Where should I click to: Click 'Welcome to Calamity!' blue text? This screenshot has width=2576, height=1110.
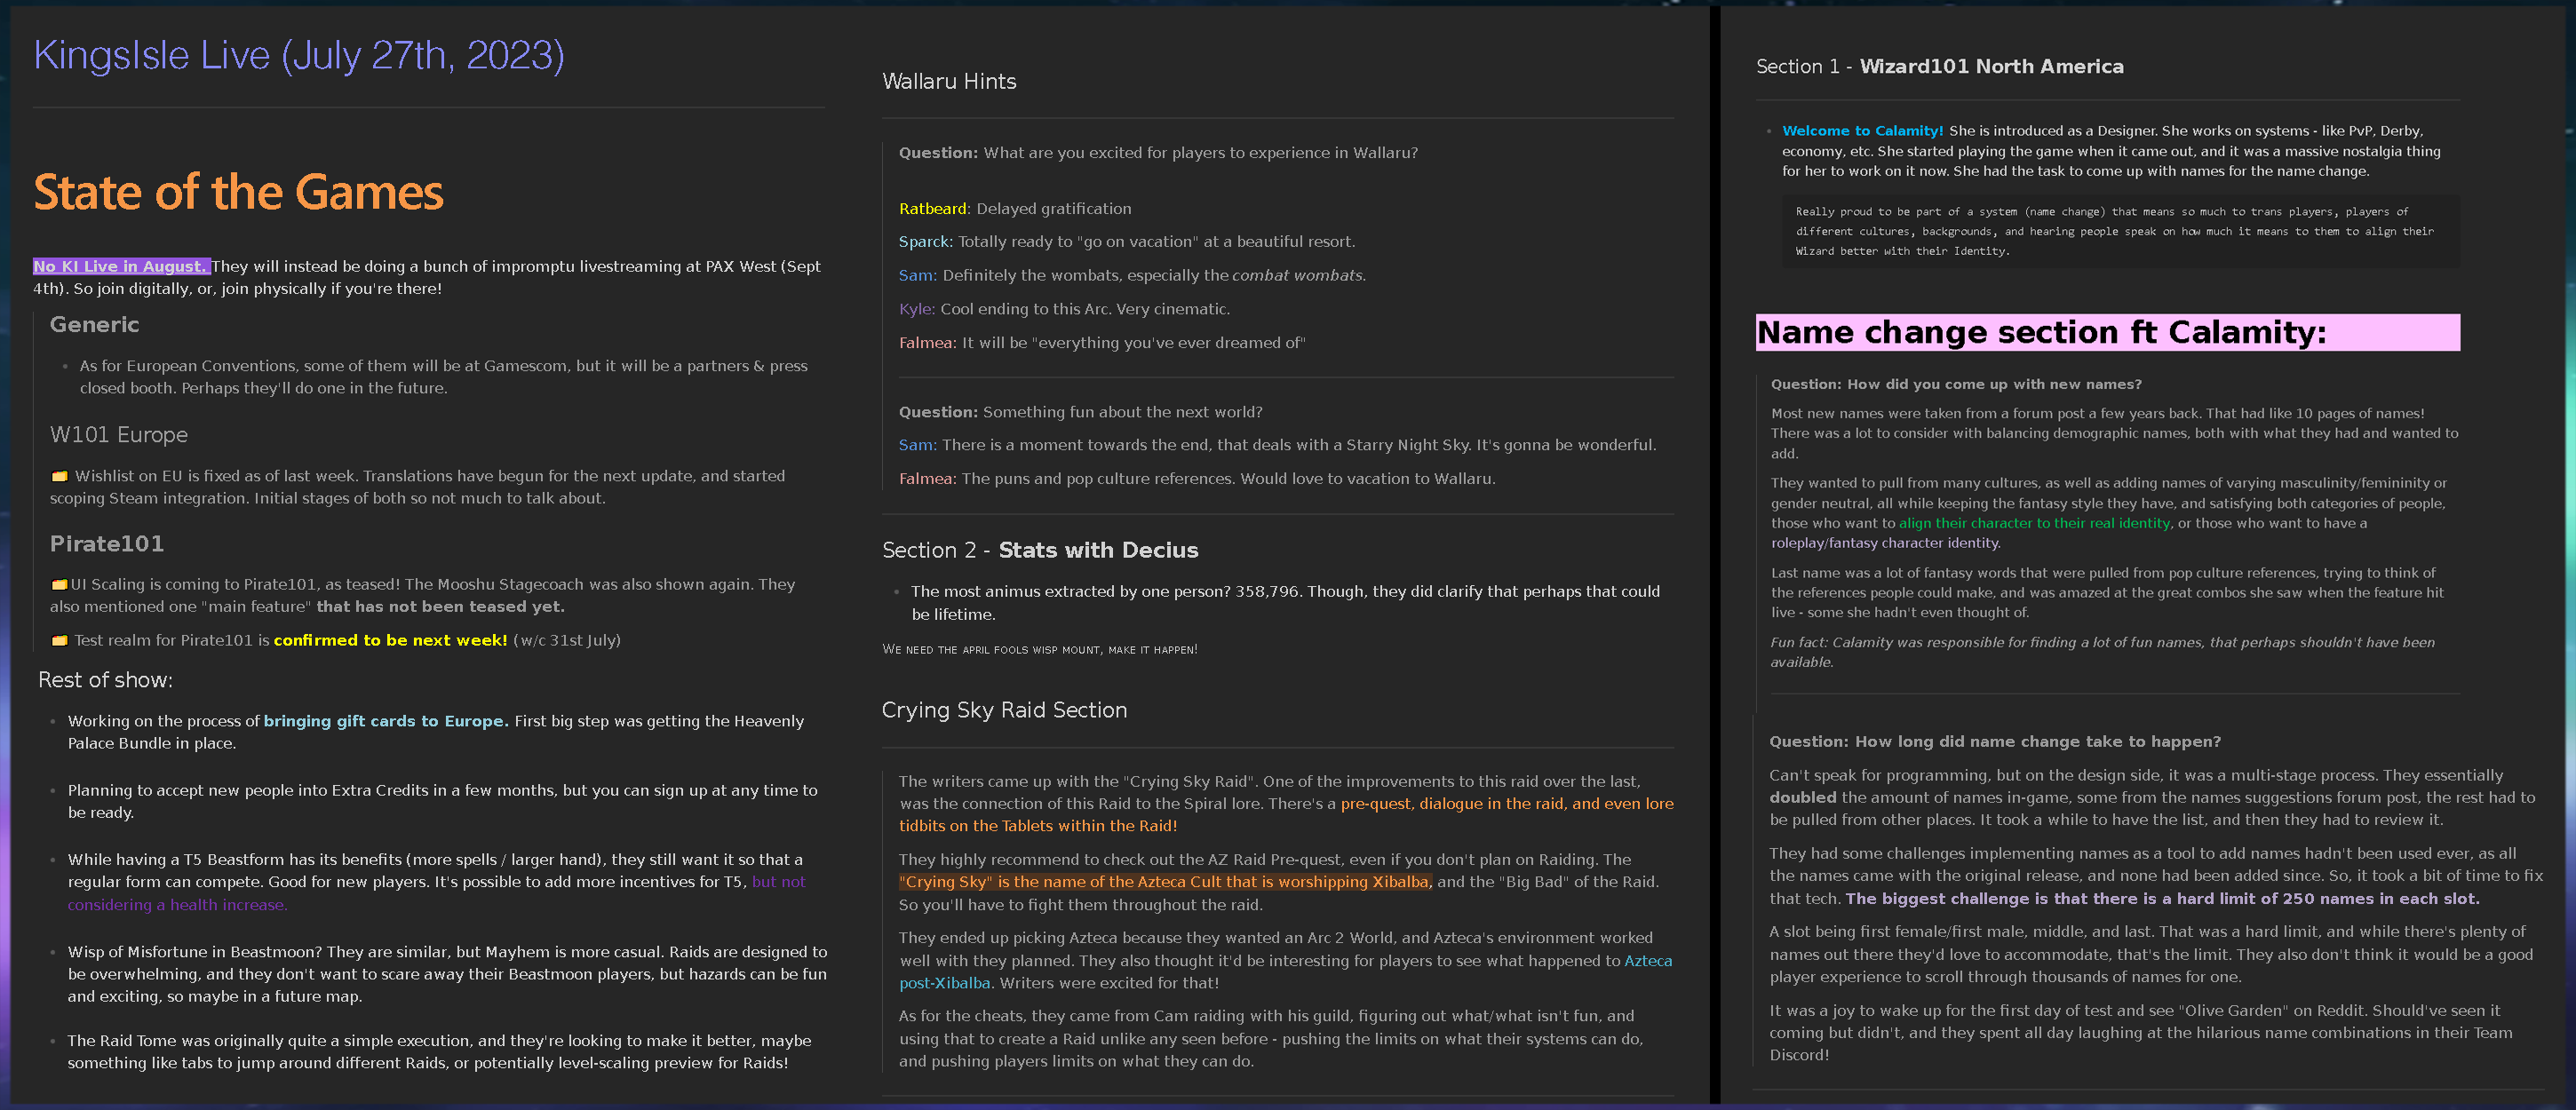point(1862,131)
